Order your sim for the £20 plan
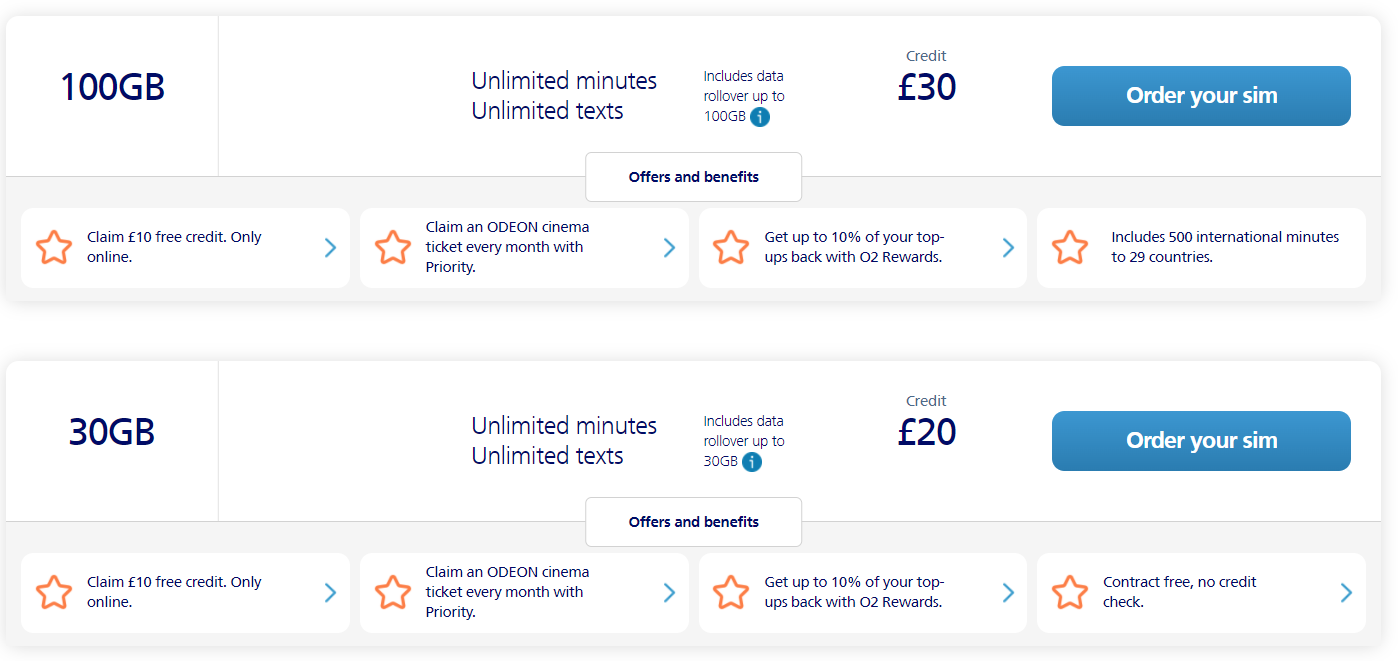Viewport: 1398px width, 661px height. [x=1201, y=441]
